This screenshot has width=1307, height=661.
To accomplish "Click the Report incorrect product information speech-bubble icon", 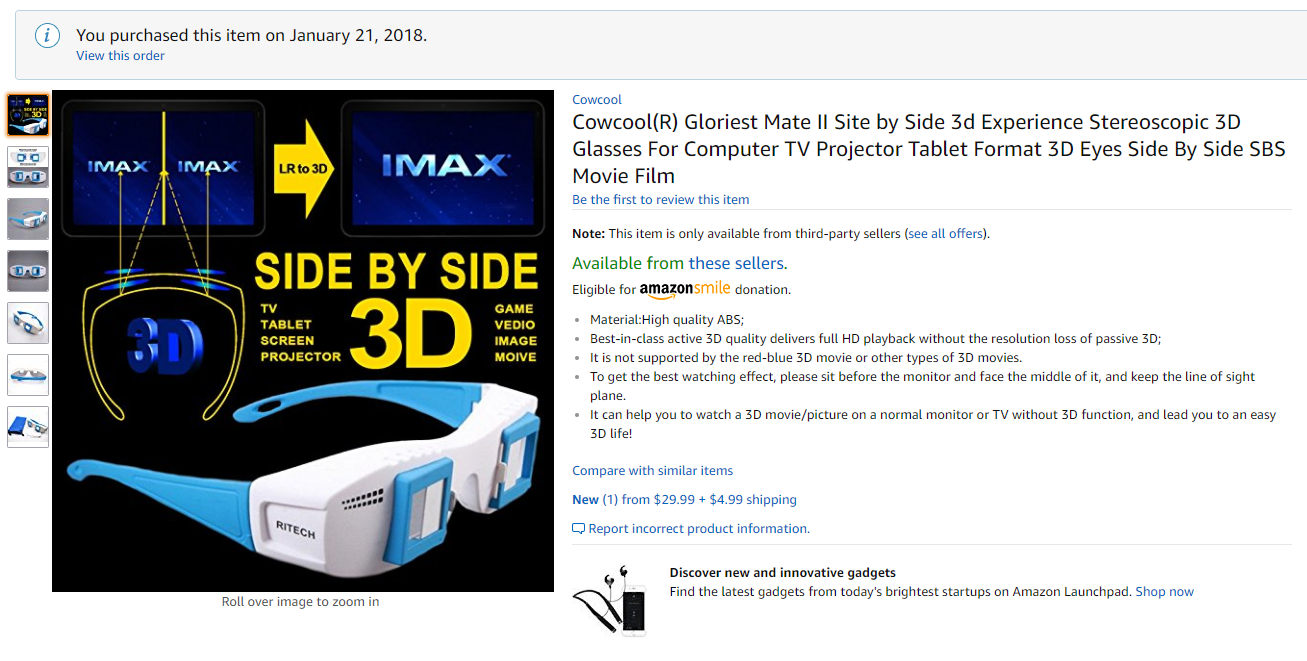I will [578, 528].
